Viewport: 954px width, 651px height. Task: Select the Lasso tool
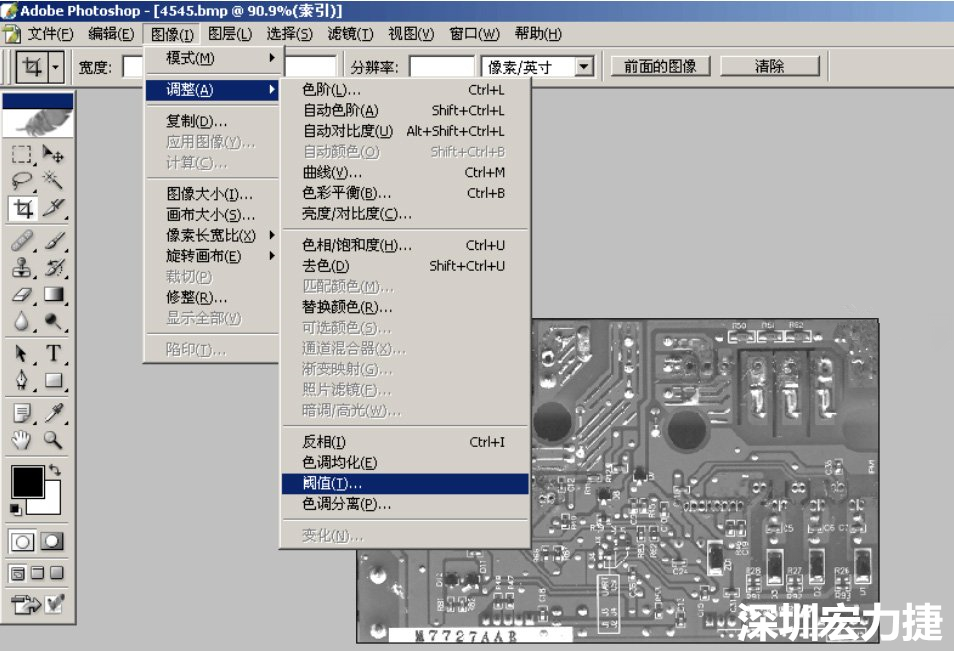coord(21,180)
